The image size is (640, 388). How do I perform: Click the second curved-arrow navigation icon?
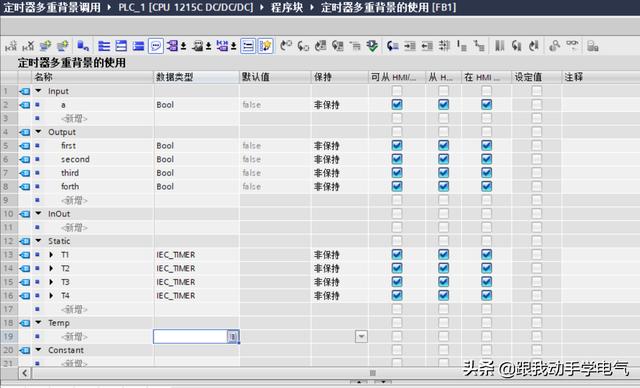[x=303, y=46]
